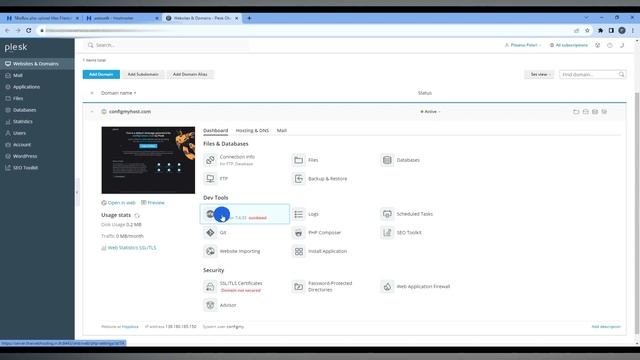The image size is (640, 360).
Task: Sort by Domain name column
Action: click(118, 93)
